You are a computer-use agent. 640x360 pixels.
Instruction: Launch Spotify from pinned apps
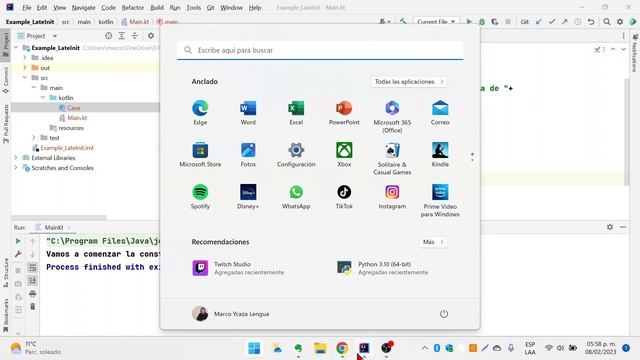(x=200, y=197)
